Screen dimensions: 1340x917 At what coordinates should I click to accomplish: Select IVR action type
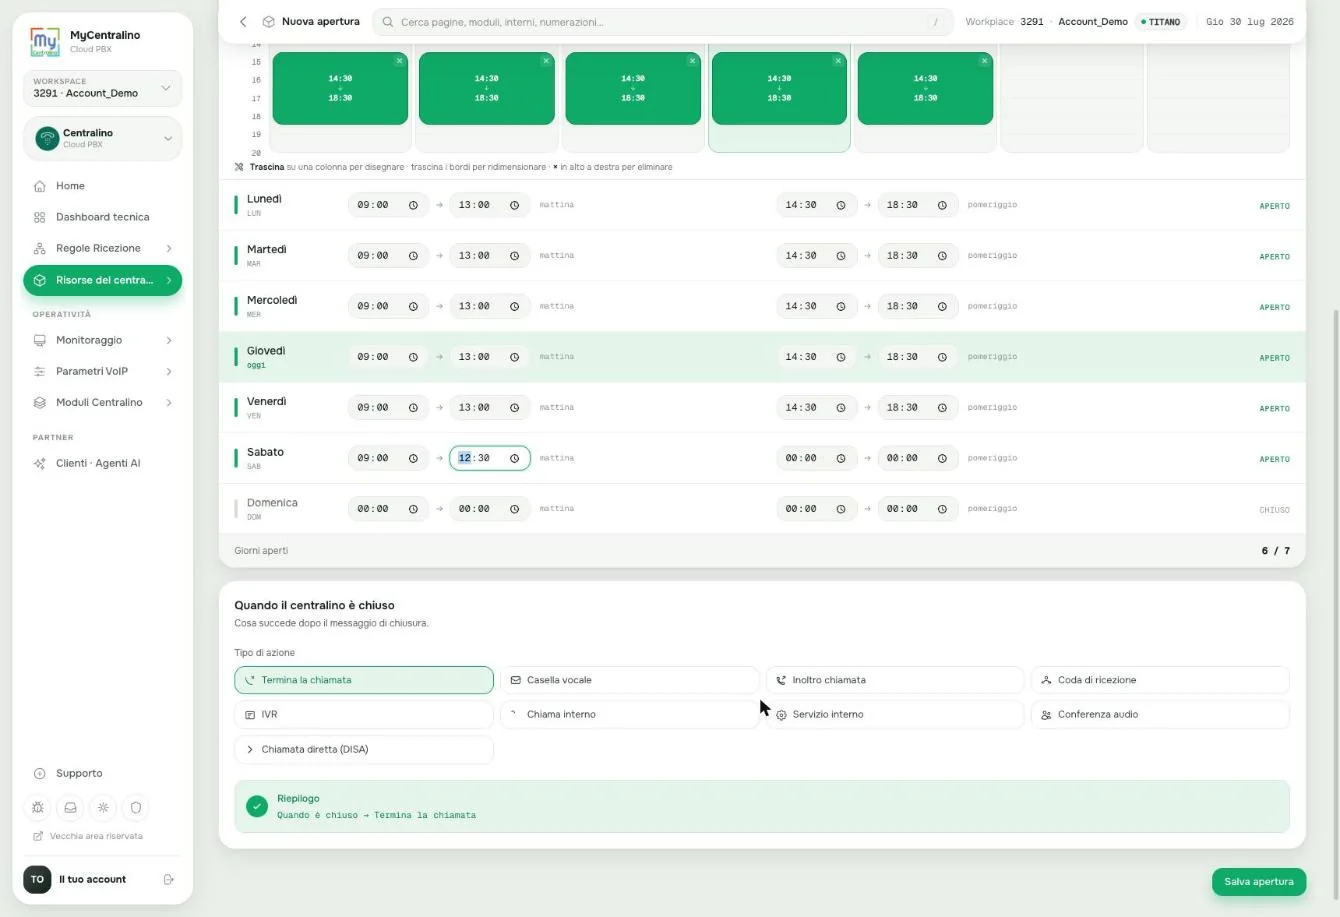(x=364, y=715)
